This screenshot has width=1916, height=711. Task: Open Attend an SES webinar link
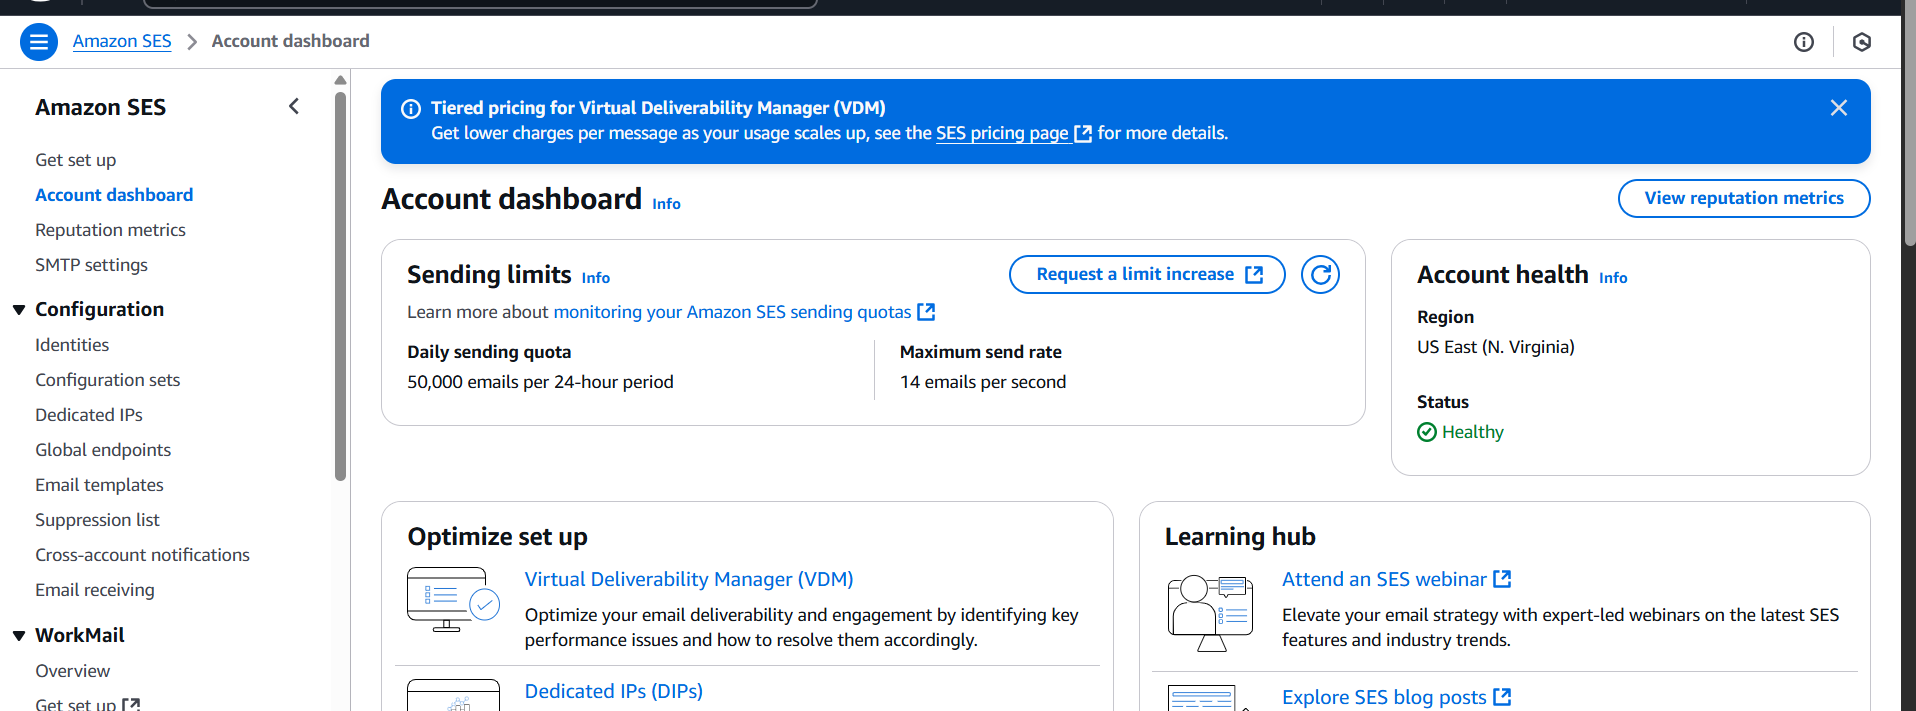[1384, 579]
